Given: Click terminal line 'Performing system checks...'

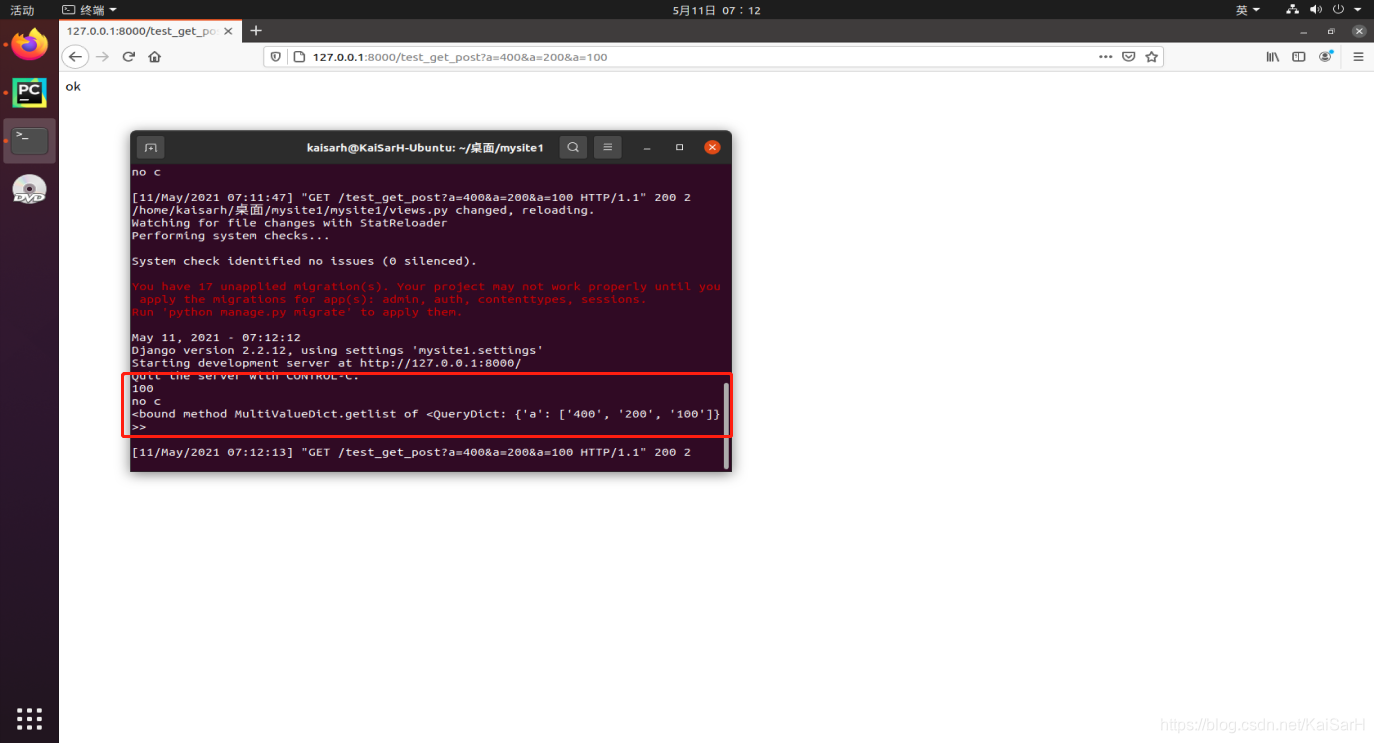Looking at the screenshot, I should point(230,236).
